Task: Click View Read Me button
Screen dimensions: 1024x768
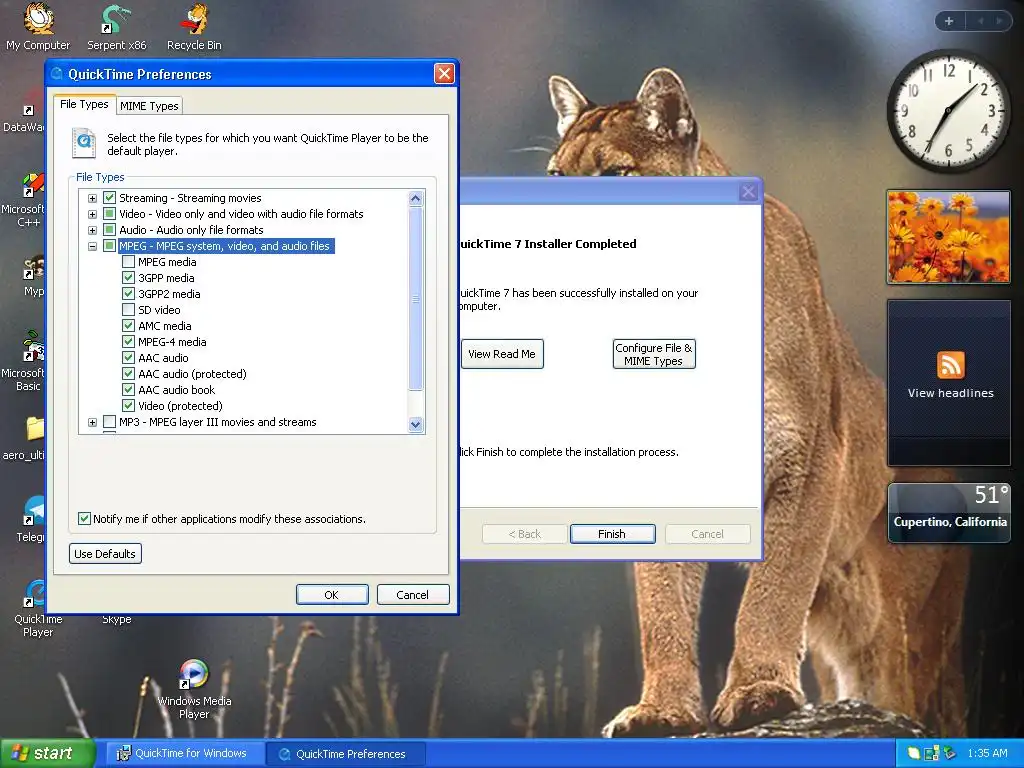Action: click(x=502, y=354)
